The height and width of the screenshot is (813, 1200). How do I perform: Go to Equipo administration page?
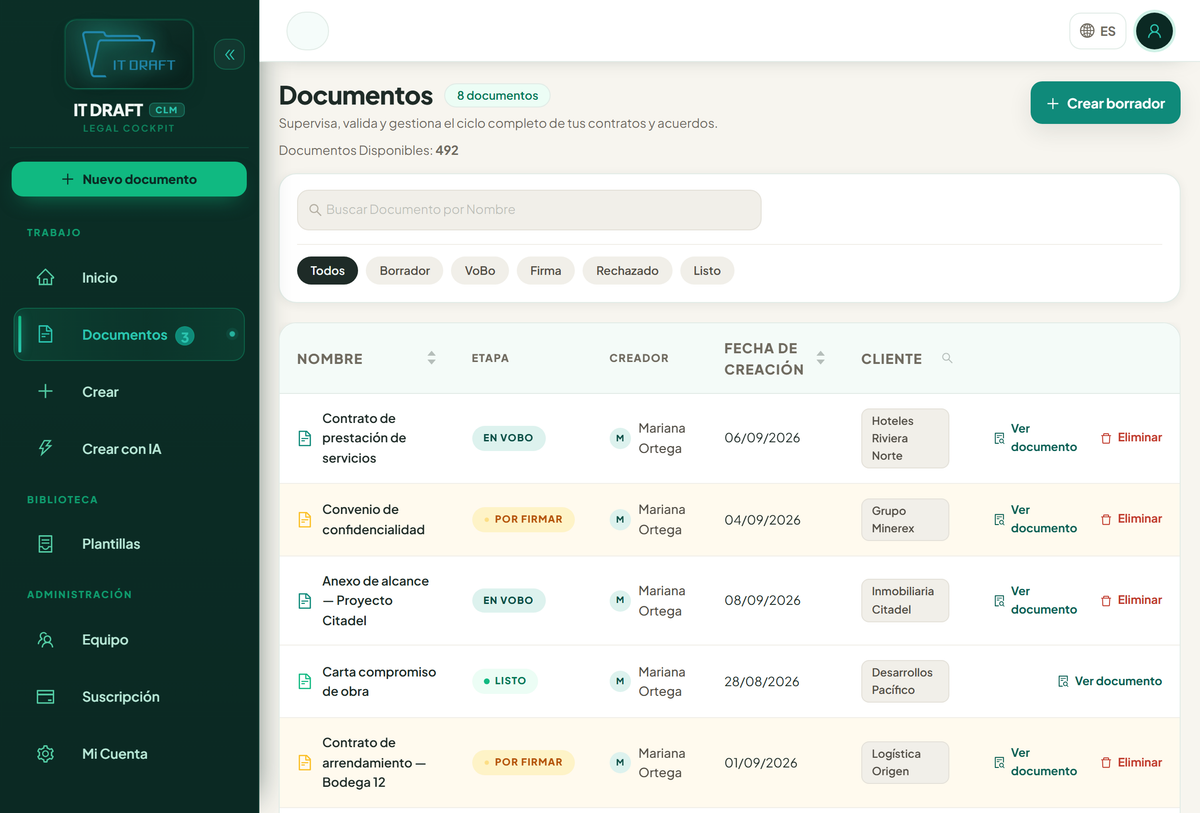[x=129, y=640]
